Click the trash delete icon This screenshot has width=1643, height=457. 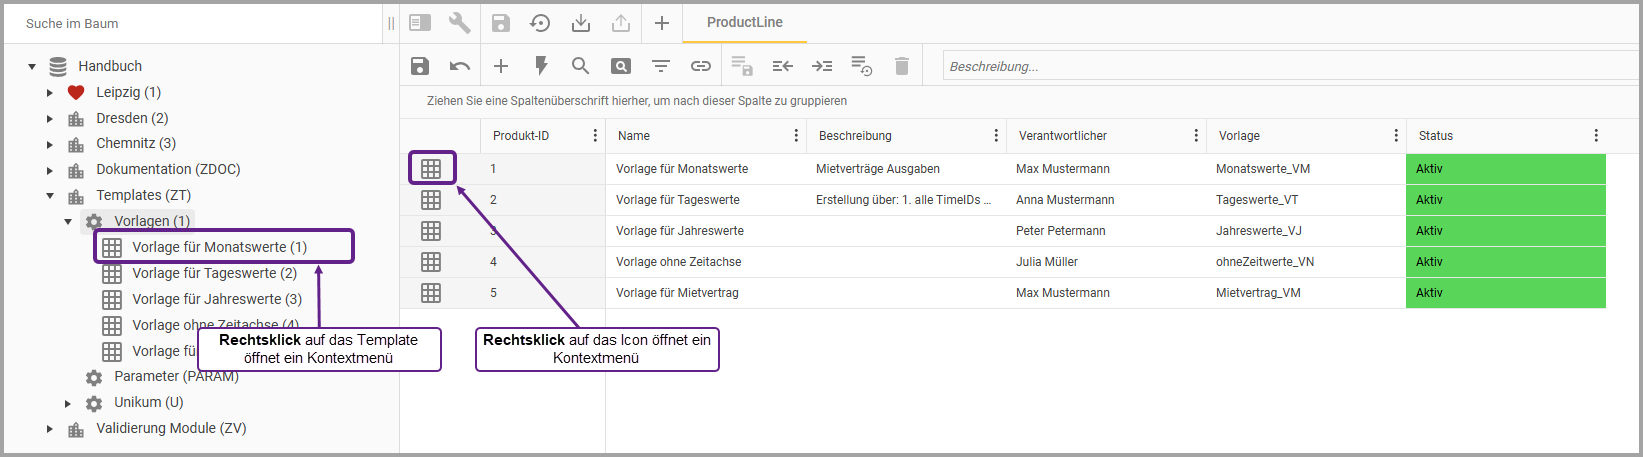pos(902,66)
